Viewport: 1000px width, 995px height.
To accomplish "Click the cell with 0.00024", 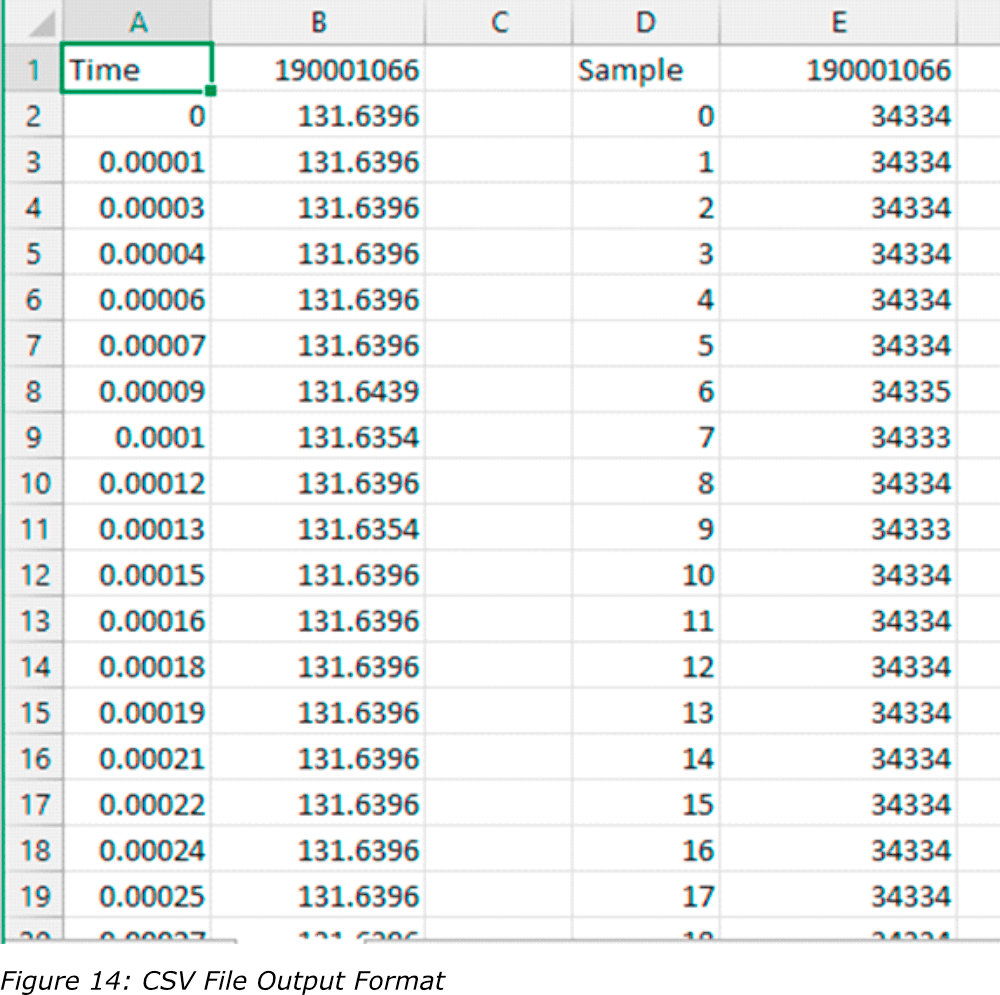I will coord(137,850).
